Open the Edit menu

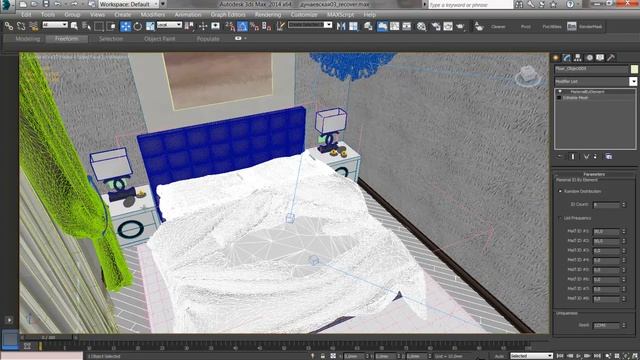[x=26, y=14]
